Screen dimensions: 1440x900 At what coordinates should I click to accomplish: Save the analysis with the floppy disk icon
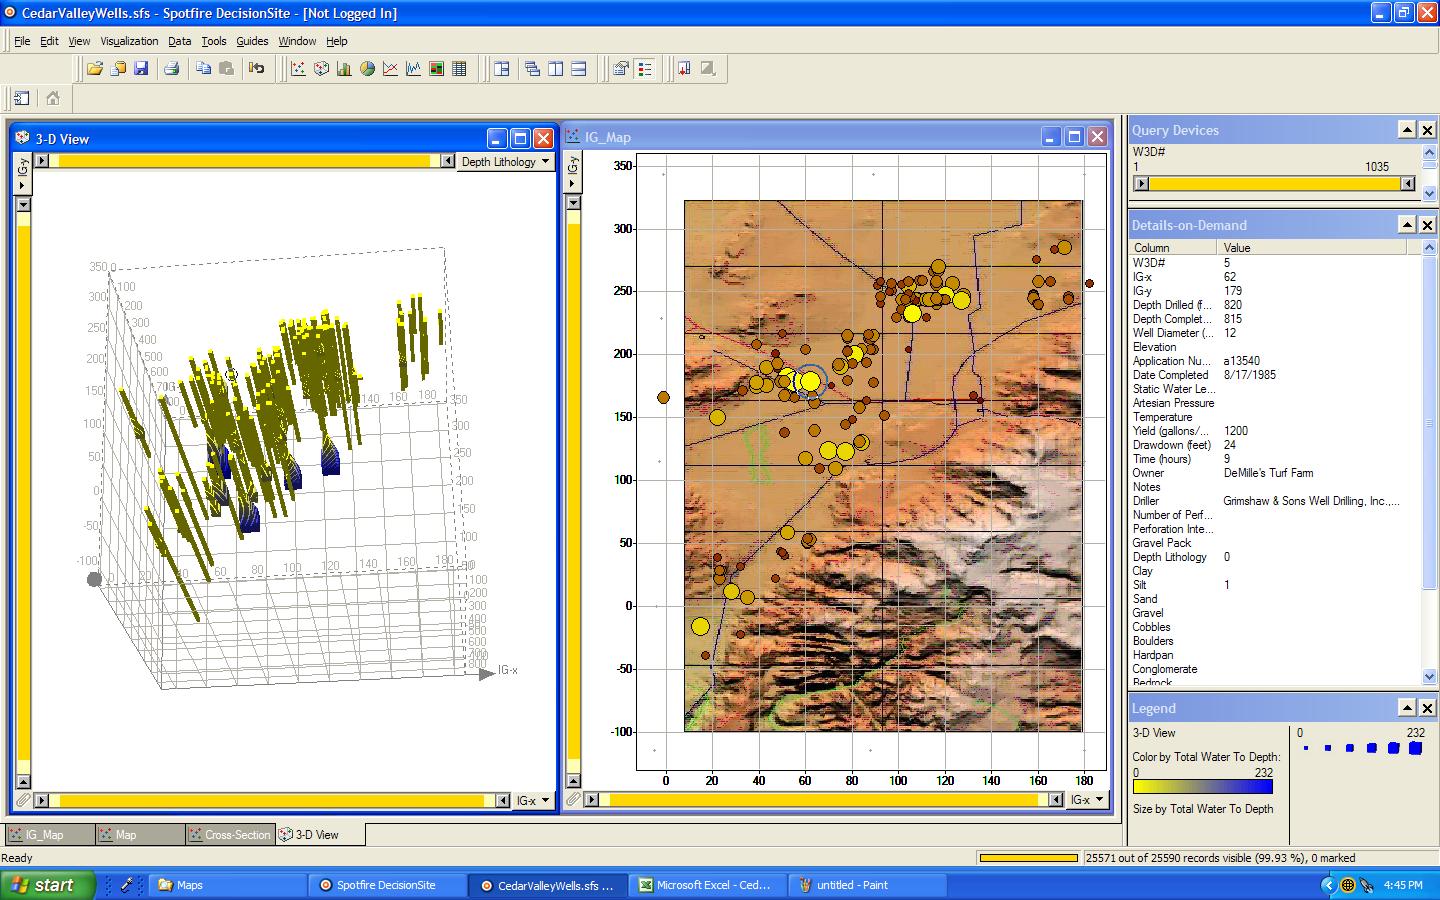(141, 69)
